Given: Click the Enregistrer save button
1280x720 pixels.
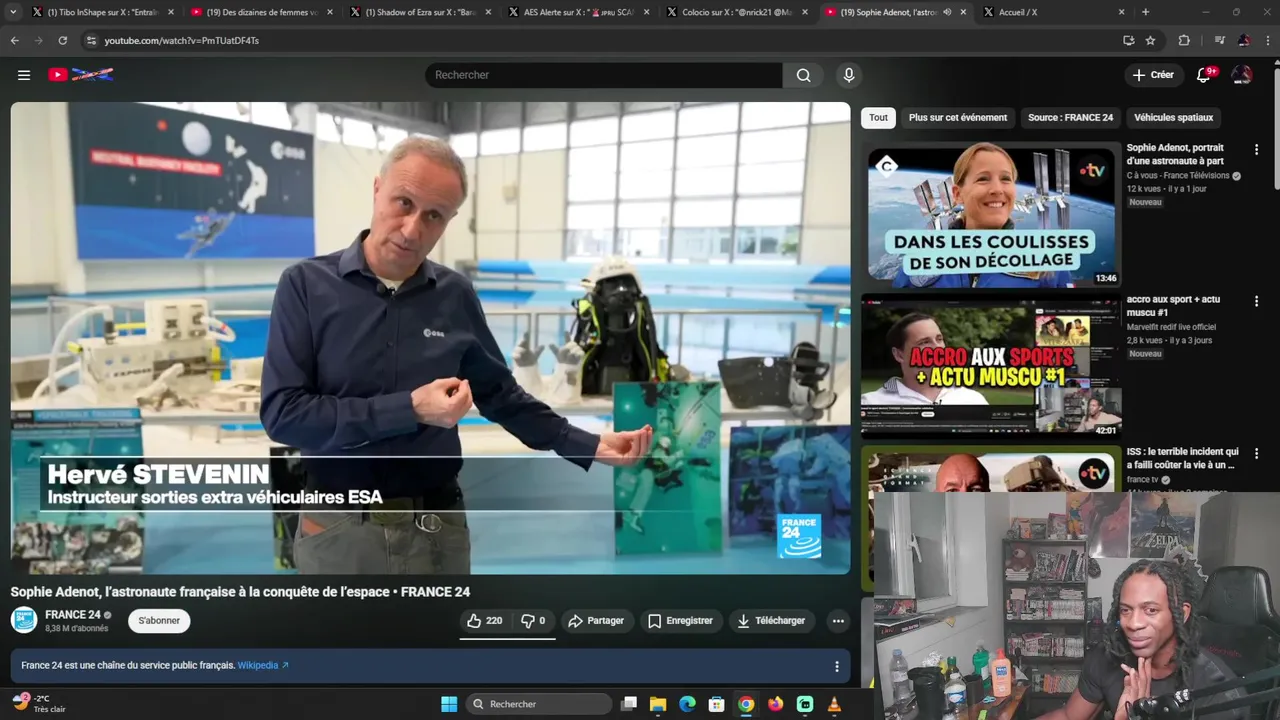Looking at the screenshot, I should [680, 621].
